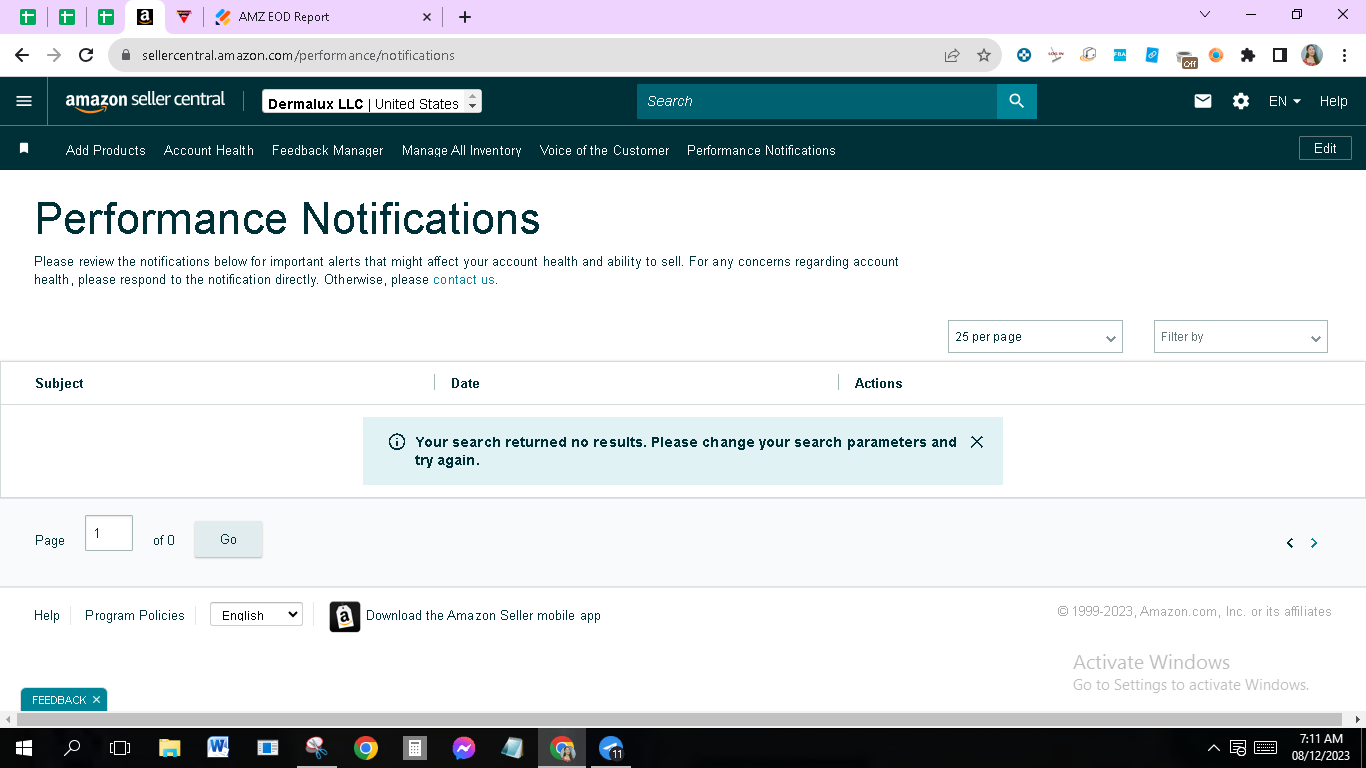This screenshot has width=1366, height=768.
Task: Open the Chrome three-dot menu
Action: tap(1345, 56)
